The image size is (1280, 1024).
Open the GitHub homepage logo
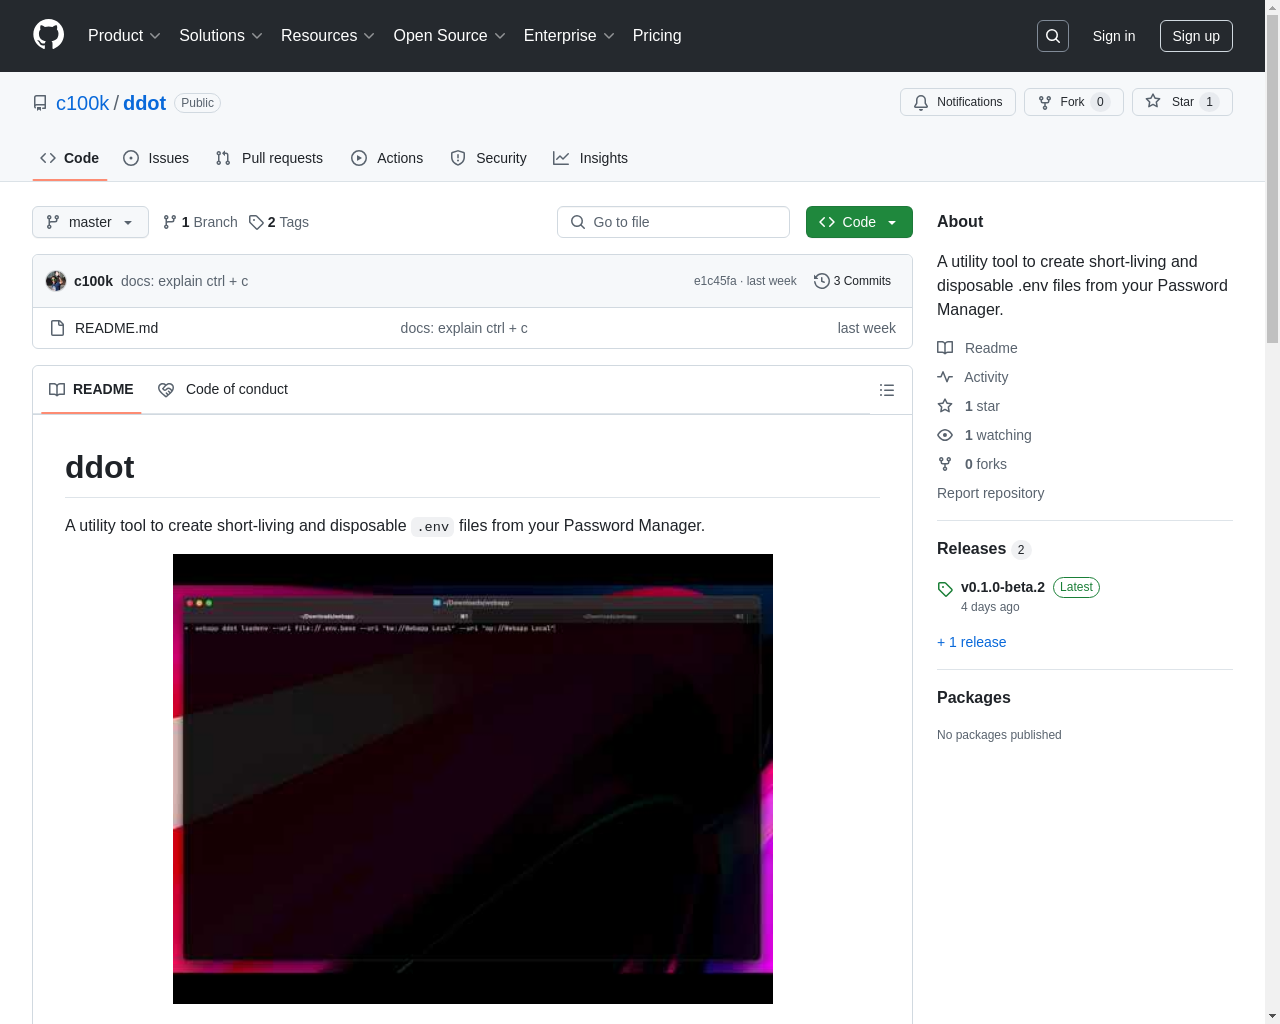(x=49, y=35)
